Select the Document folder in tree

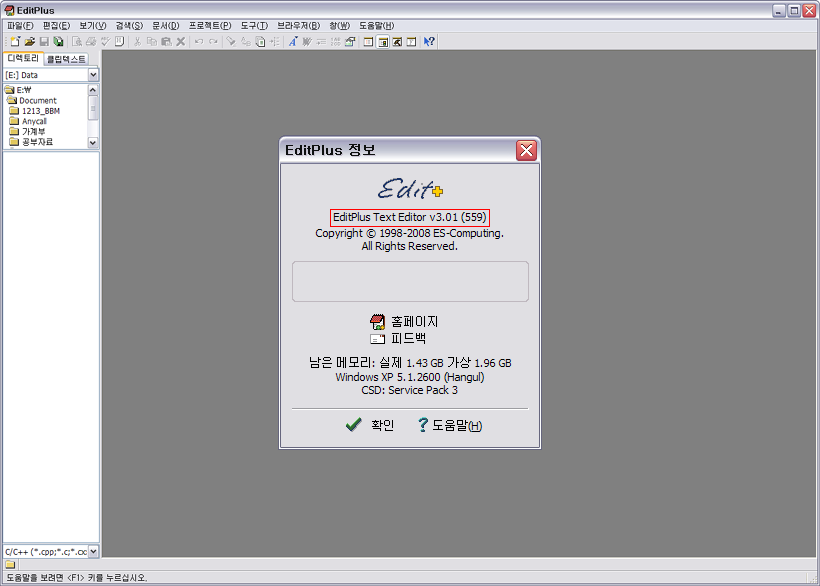37,100
